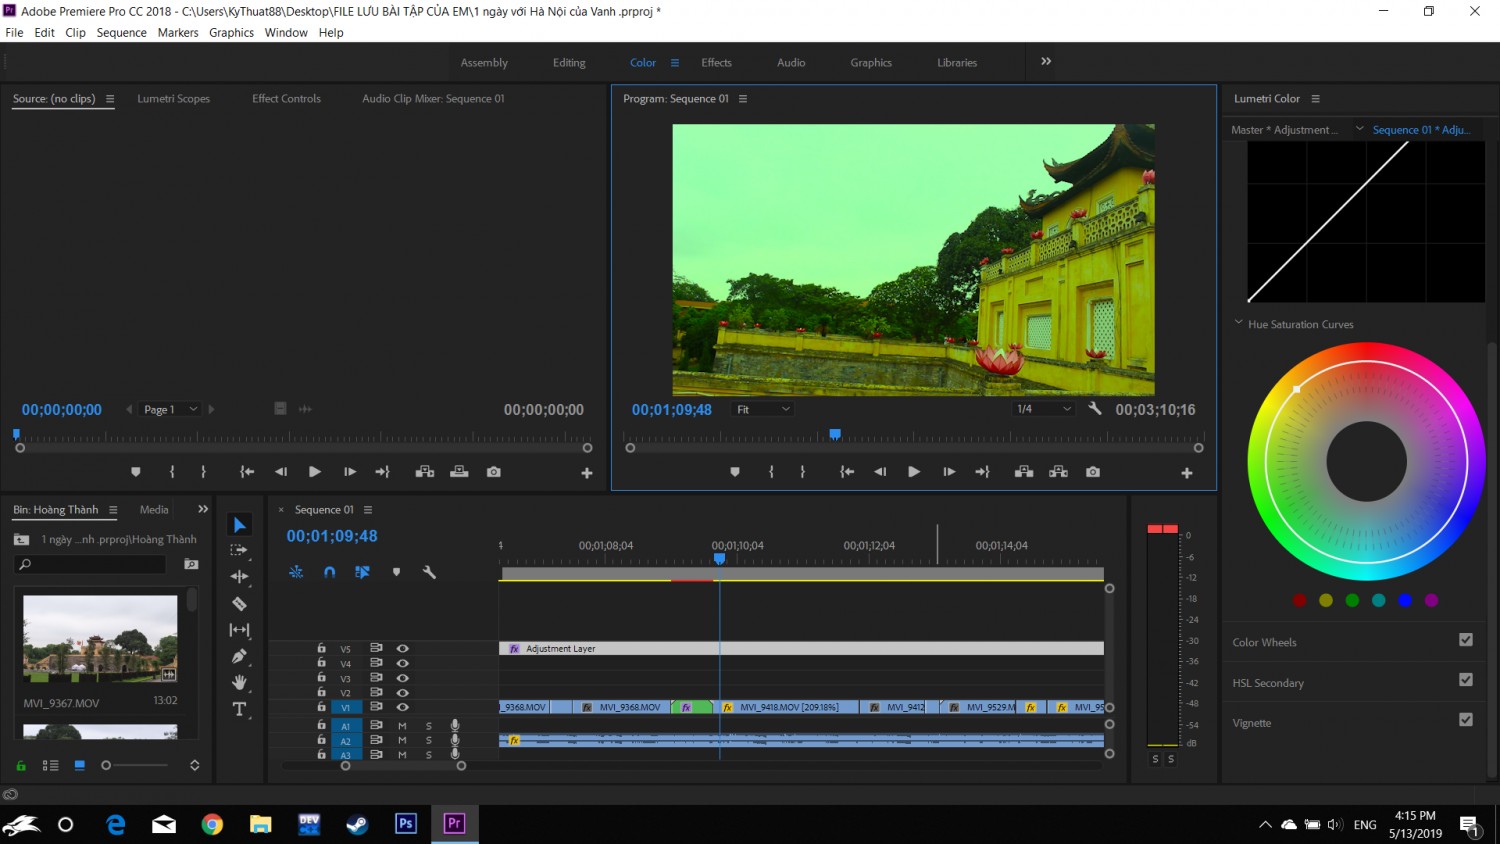Toggle timeline Snap magnet icon

(329, 572)
